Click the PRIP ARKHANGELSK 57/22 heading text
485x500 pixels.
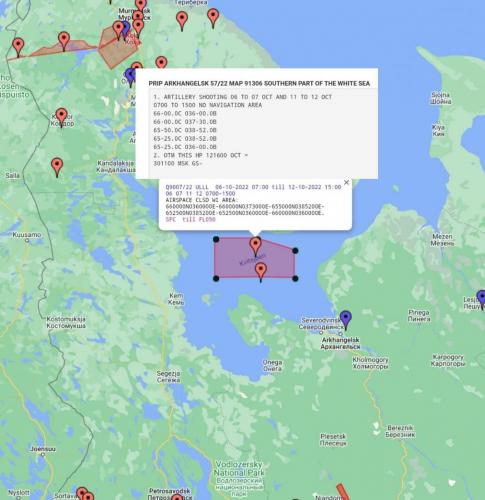pyautogui.click(x=259, y=83)
